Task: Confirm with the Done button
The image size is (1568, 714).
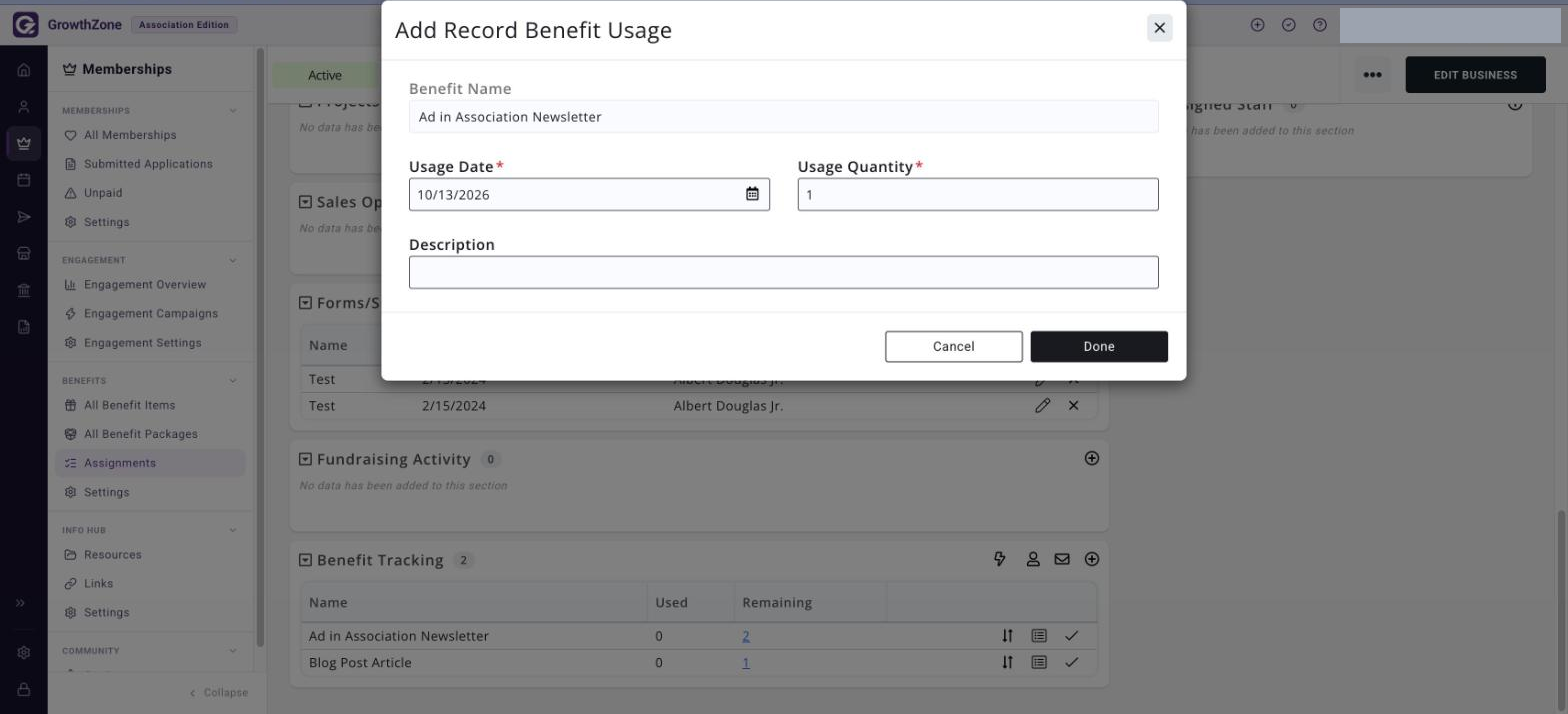Action: [1099, 346]
